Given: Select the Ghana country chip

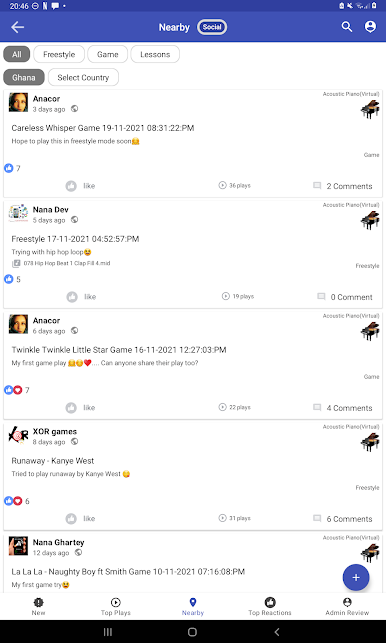Looking at the screenshot, I should [24, 78].
